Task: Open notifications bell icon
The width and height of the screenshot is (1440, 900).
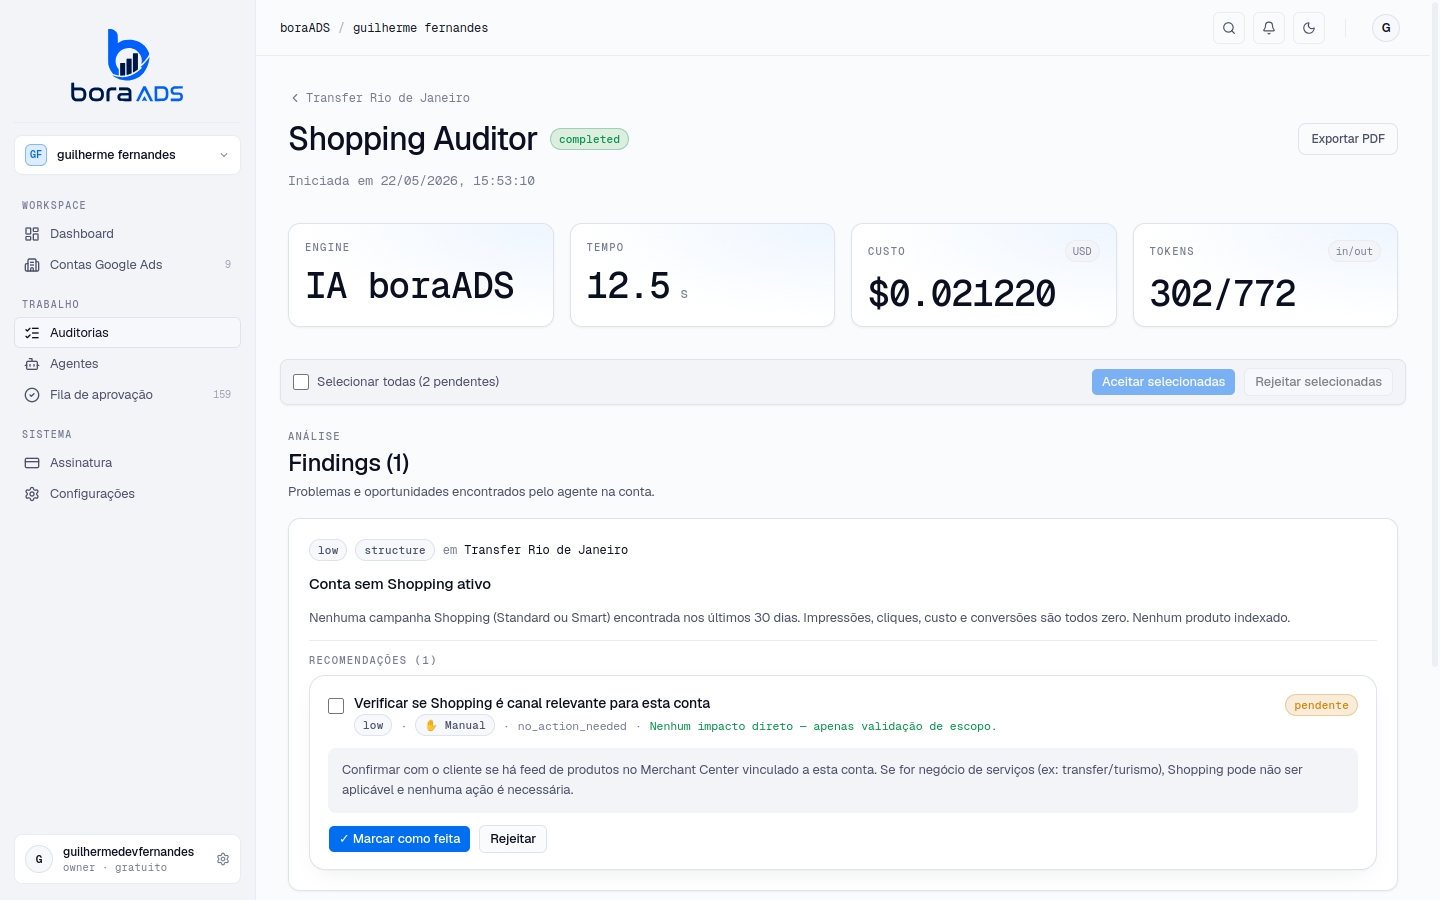Action: click(x=1269, y=28)
